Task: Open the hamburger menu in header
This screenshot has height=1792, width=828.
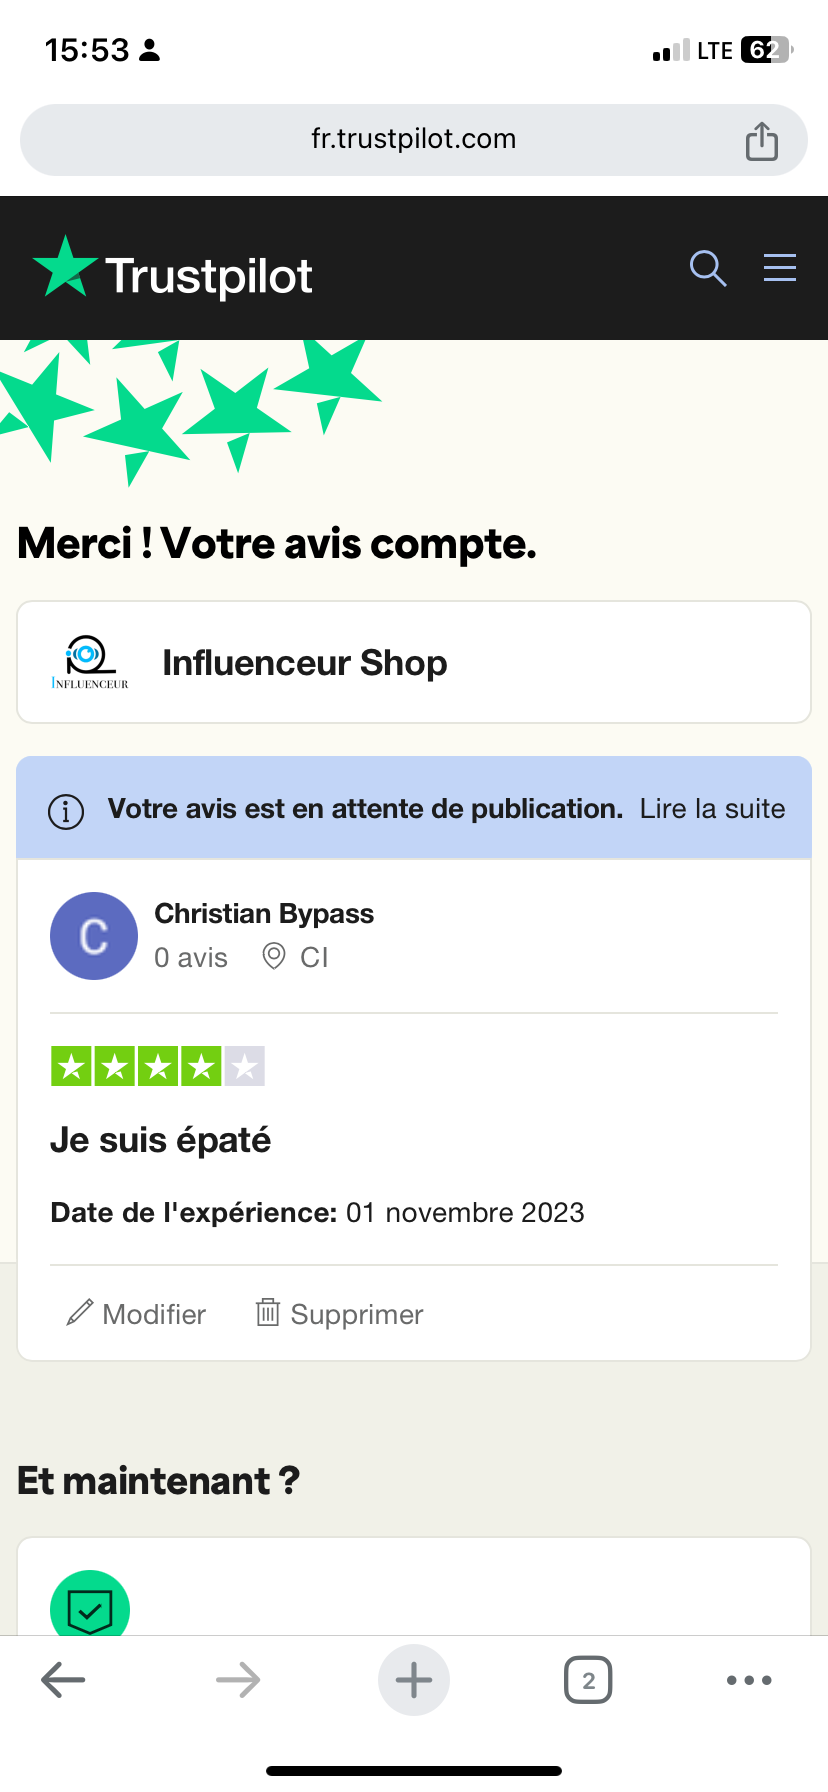Action: [x=780, y=268]
